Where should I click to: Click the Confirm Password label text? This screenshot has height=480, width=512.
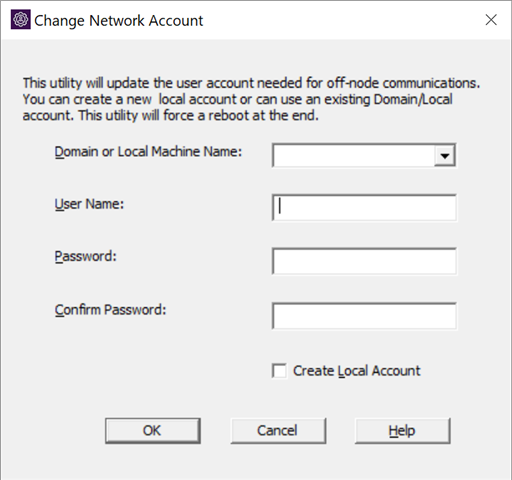point(110,310)
